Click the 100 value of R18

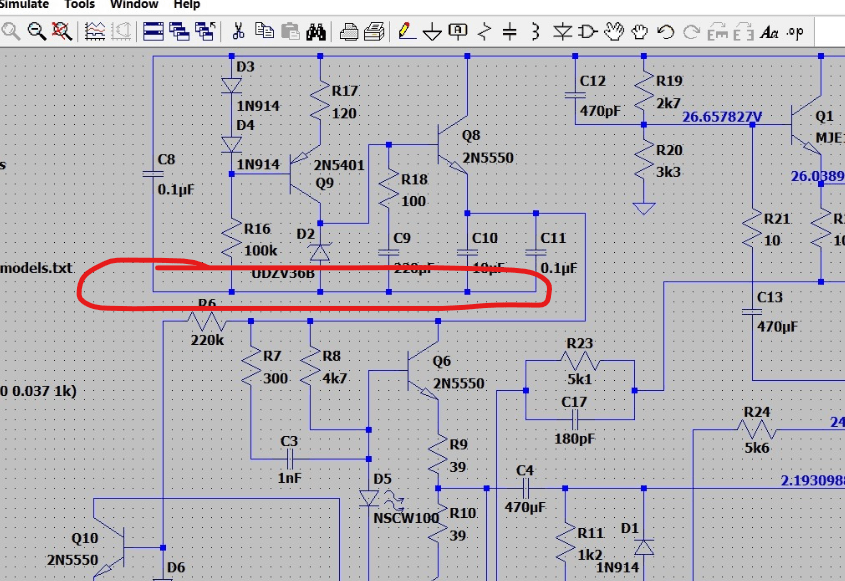[x=413, y=201]
